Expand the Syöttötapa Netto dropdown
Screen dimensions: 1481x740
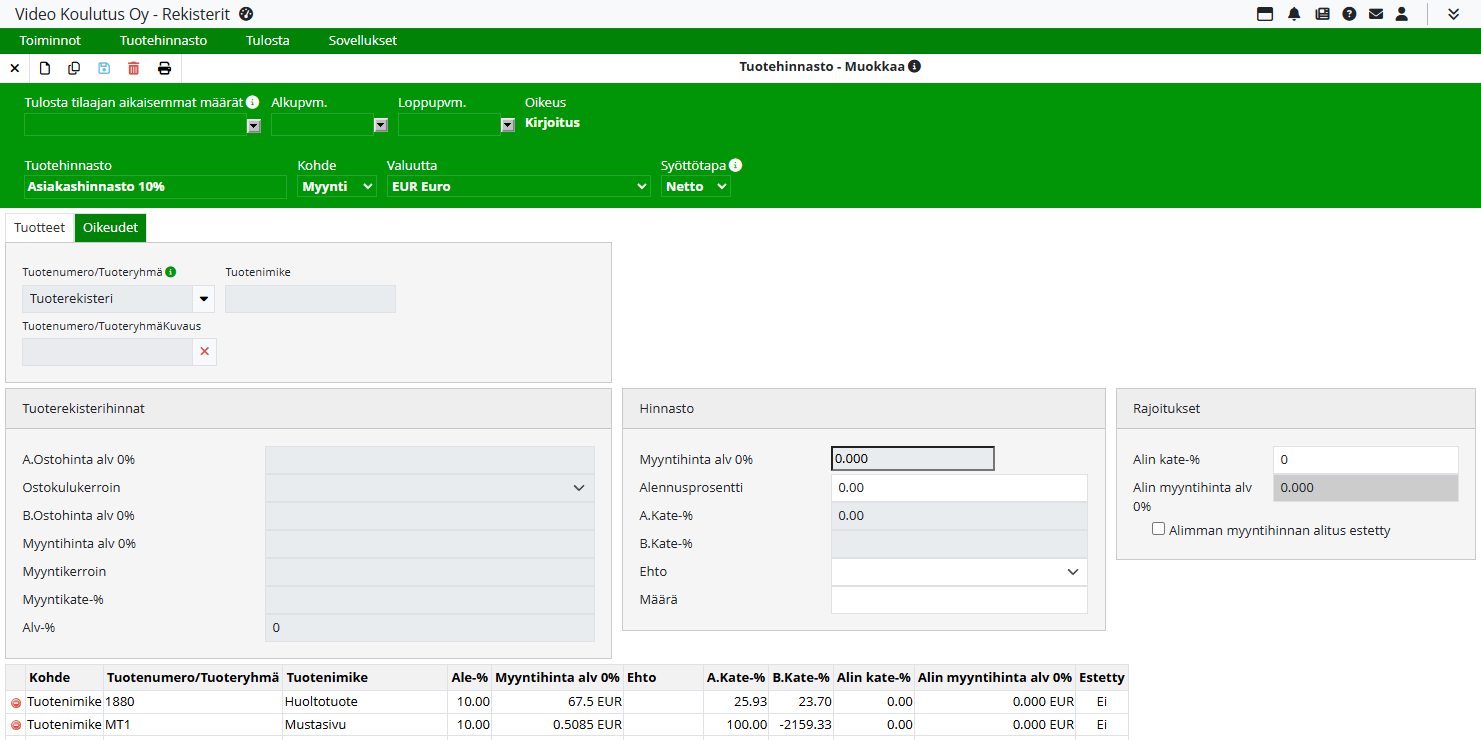click(x=695, y=187)
